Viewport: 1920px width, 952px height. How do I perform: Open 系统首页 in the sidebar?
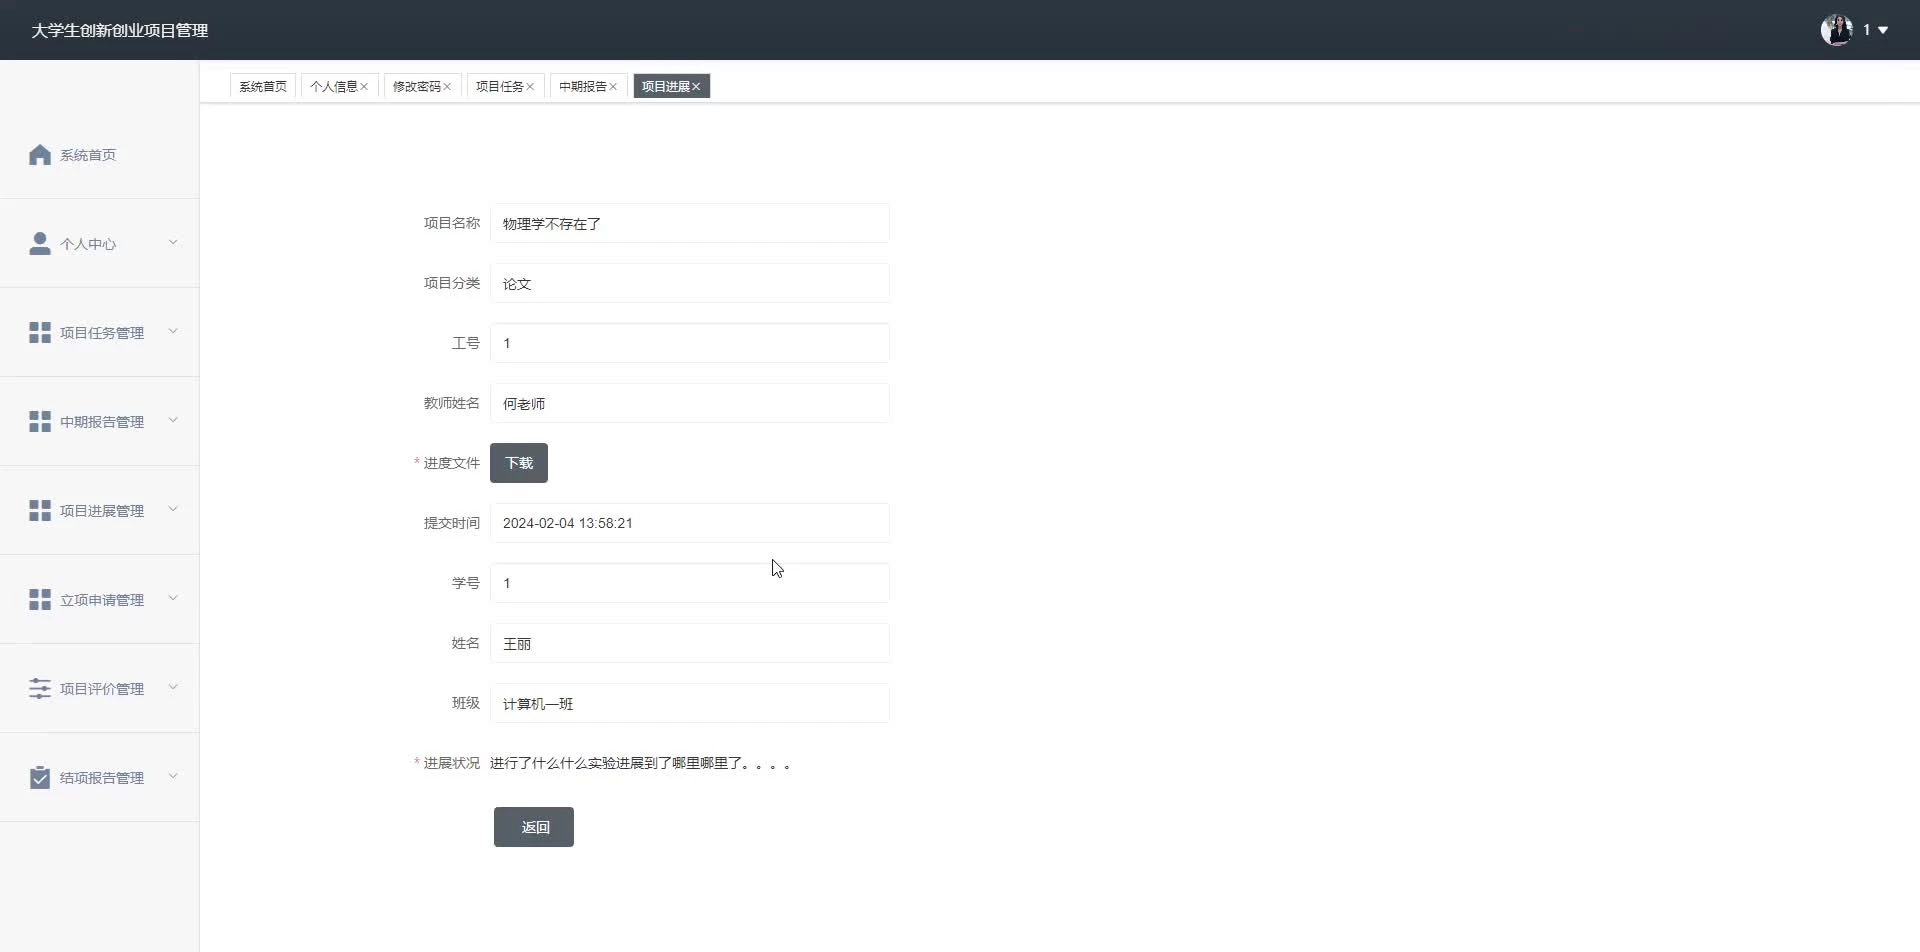pos(100,155)
